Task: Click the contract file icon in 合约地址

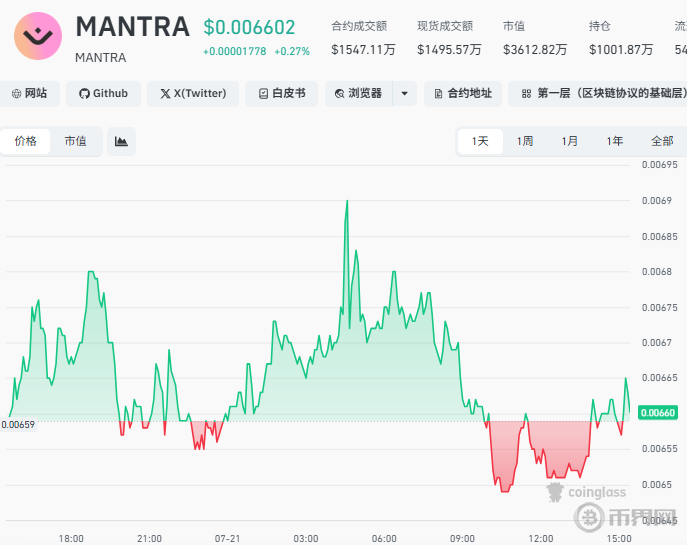Action: pyautogui.click(x=438, y=93)
